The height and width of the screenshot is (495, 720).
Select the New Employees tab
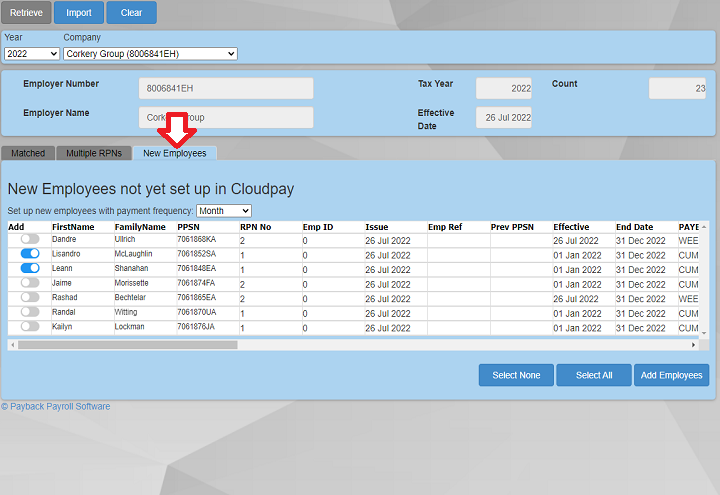tap(175, 153)
